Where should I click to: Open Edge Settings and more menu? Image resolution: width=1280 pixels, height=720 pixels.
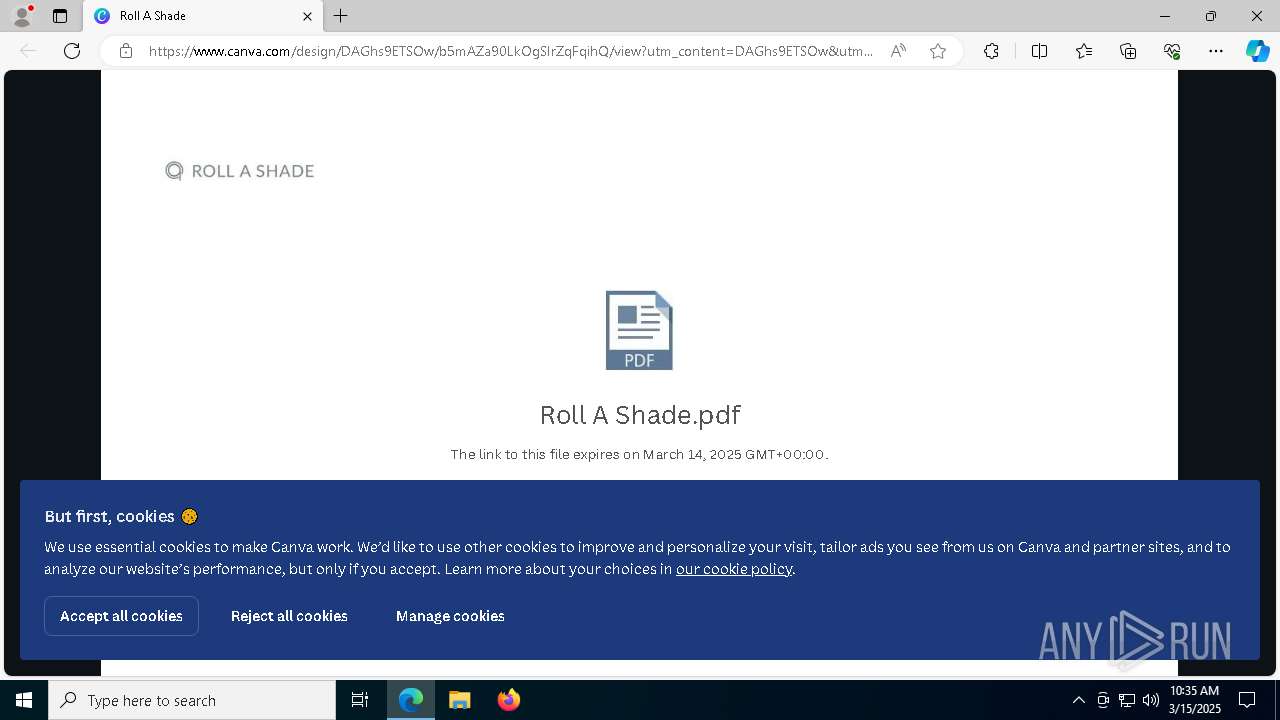[x=1216, y=51]
